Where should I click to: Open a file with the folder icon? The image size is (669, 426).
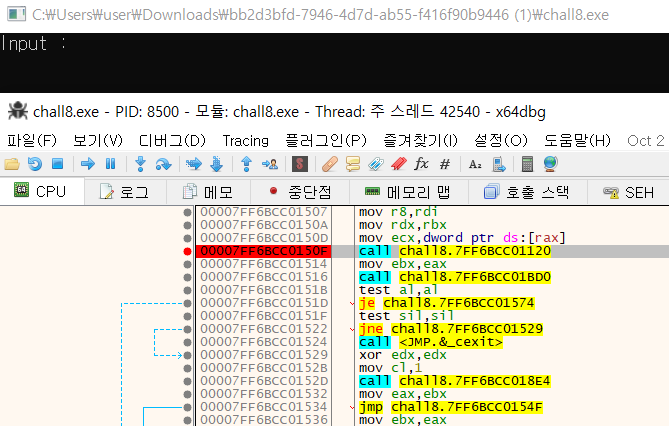click(x=12, y=164)
